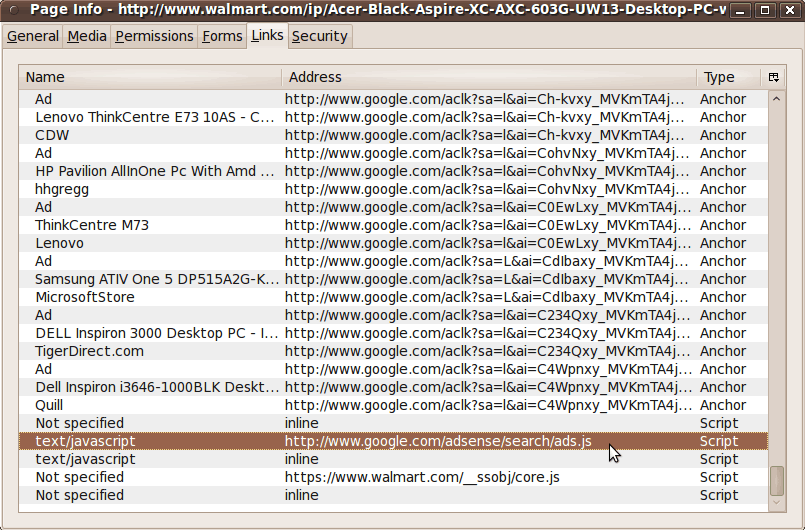The width and height of the screenshot is (805, 530).
Task: Select the Samsung ATIV One 5 row
Action: tap(393, 279)
